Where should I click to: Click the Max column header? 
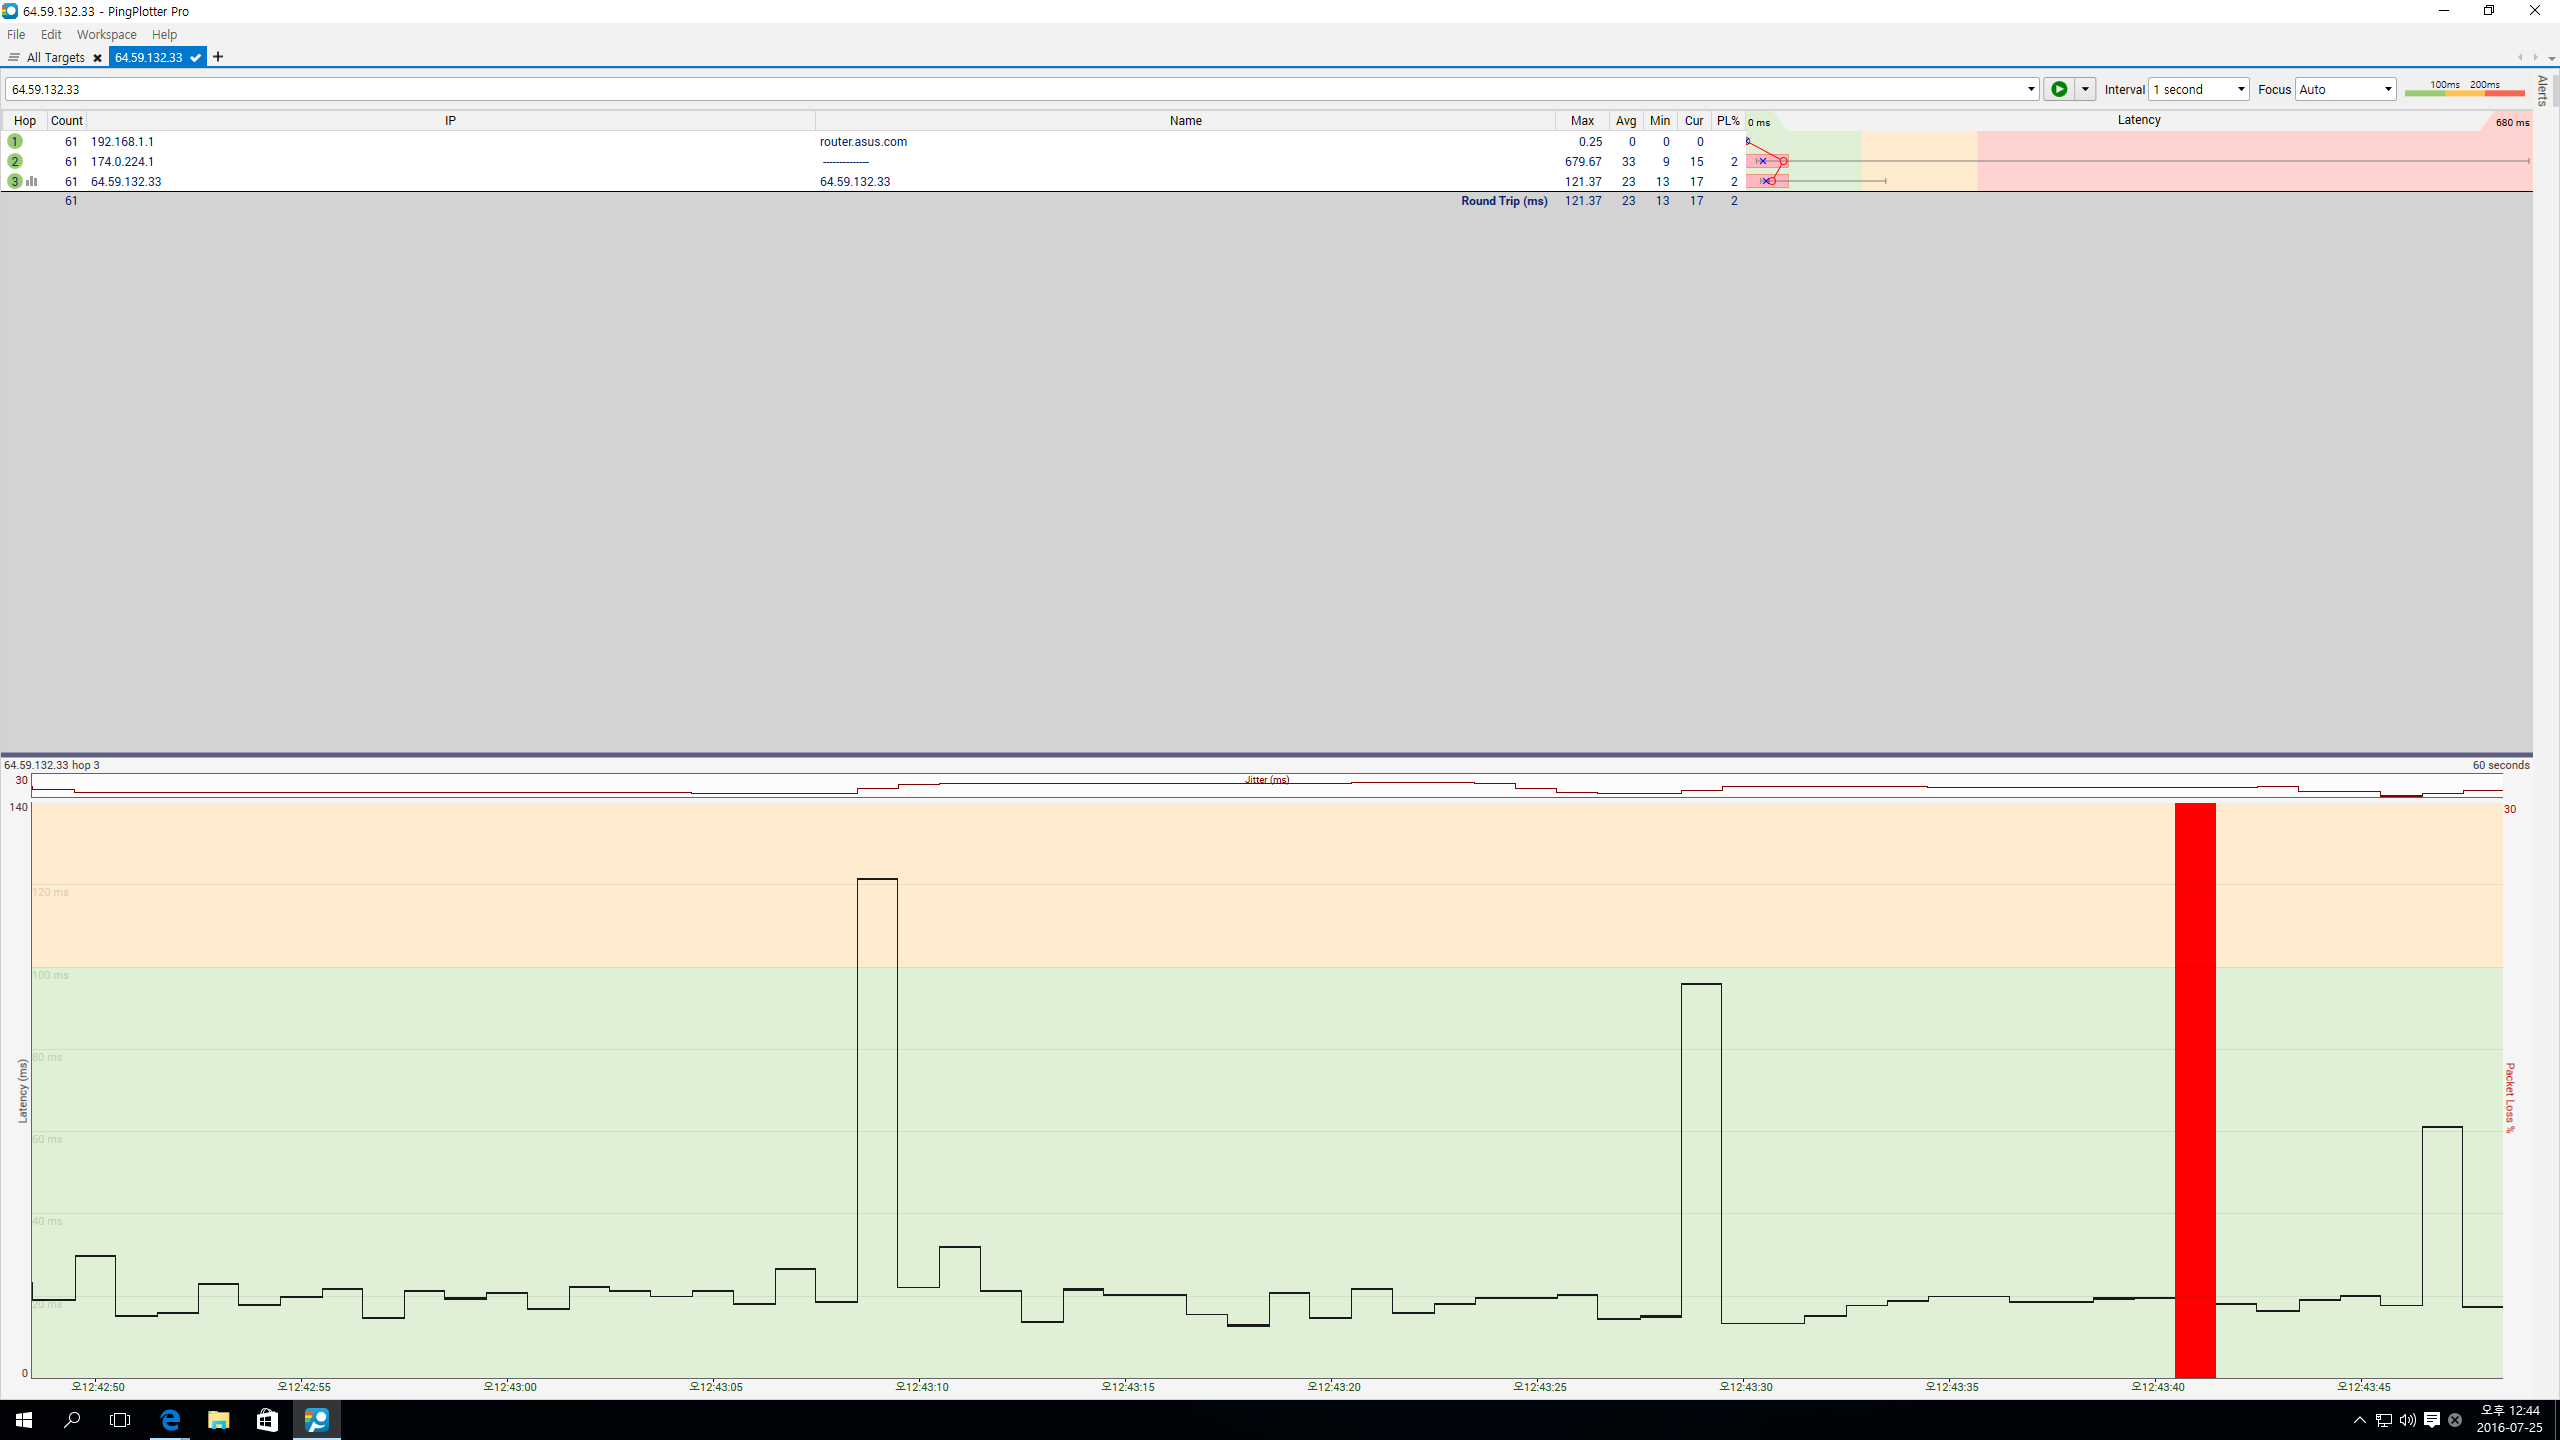(1582, 120)
